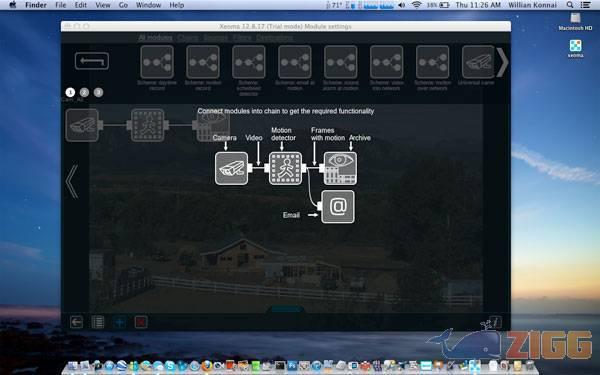600x375 pixels.
Task: Add the Scheme: motion record module
Action: (x=203, y=62)
